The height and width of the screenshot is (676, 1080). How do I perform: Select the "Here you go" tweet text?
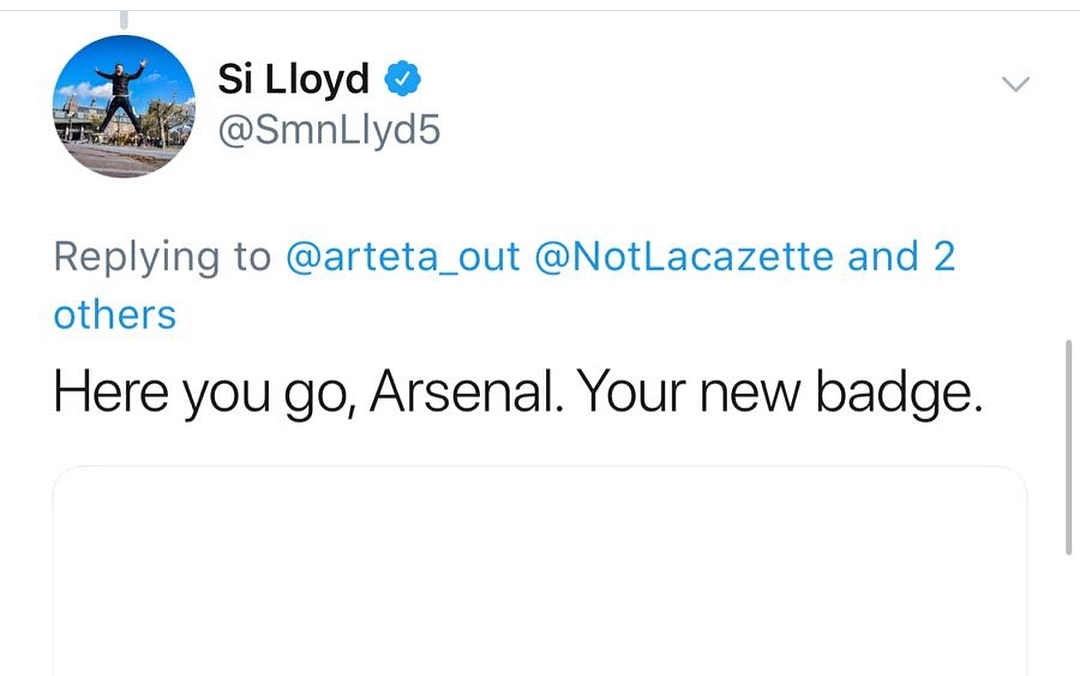pos(518,393)
